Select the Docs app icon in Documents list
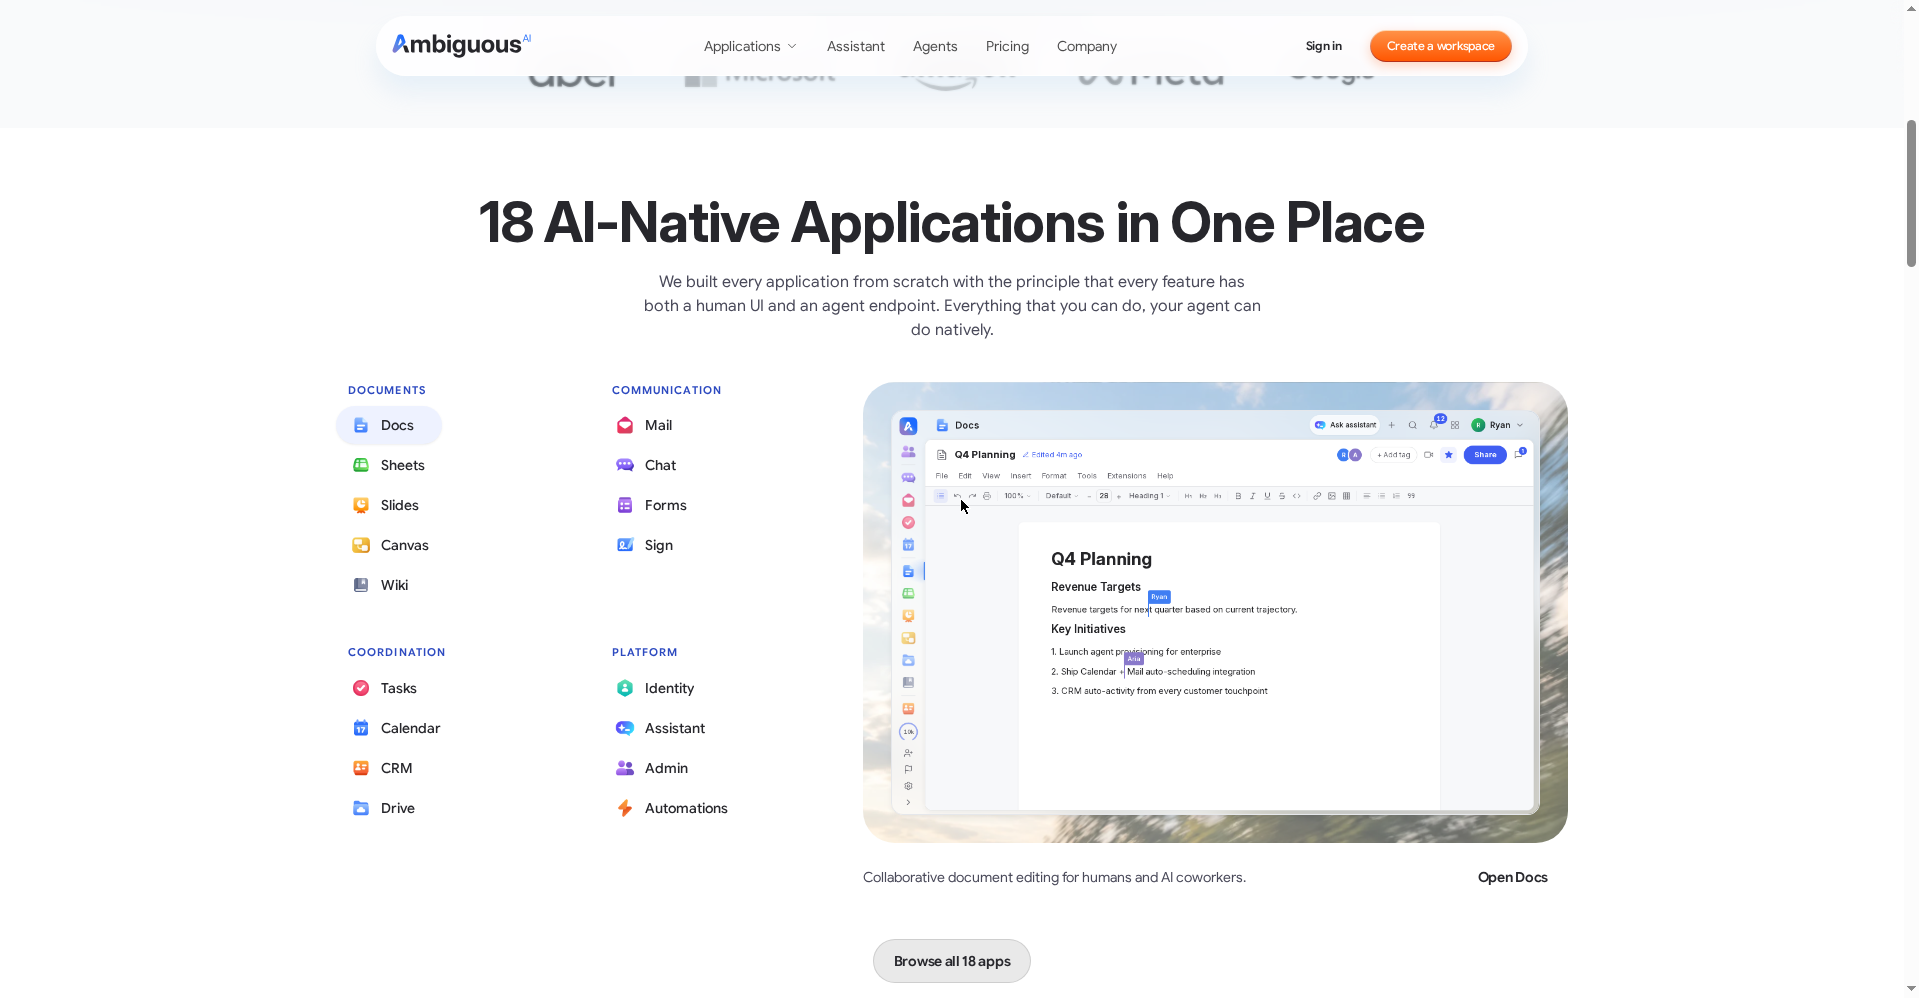 point(361,425)
